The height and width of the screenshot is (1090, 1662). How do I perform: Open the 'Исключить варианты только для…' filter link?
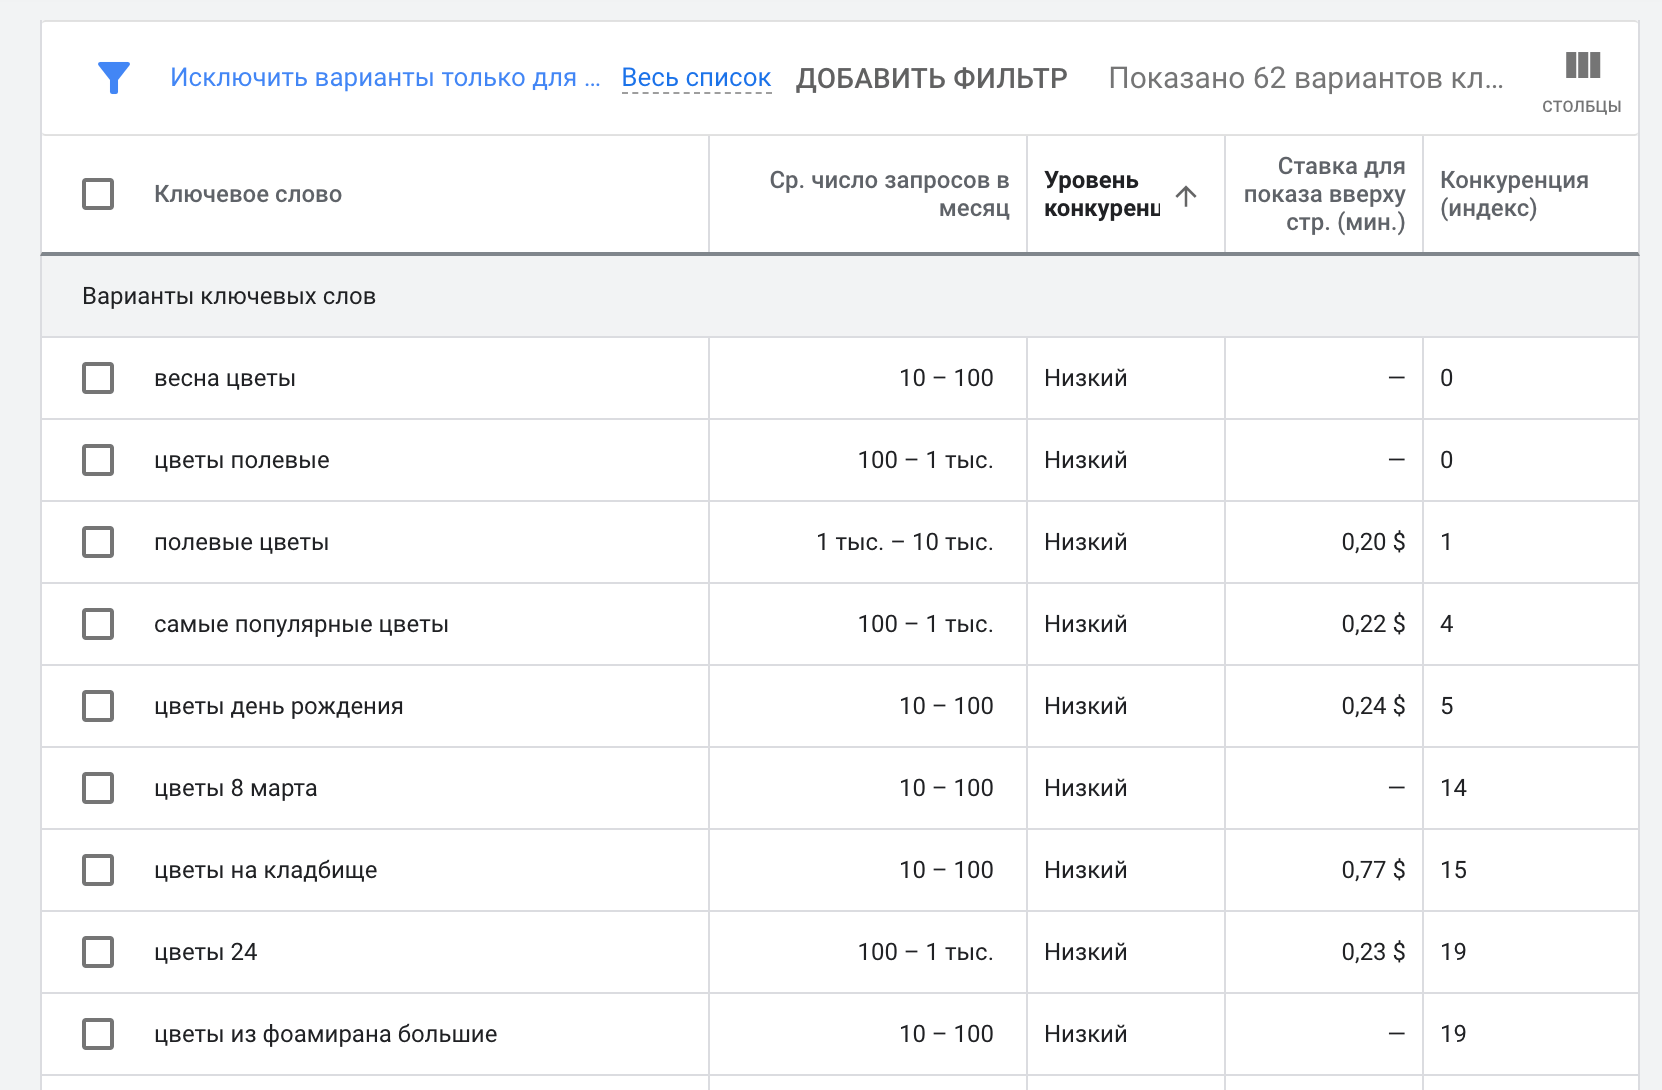point(385,76)
